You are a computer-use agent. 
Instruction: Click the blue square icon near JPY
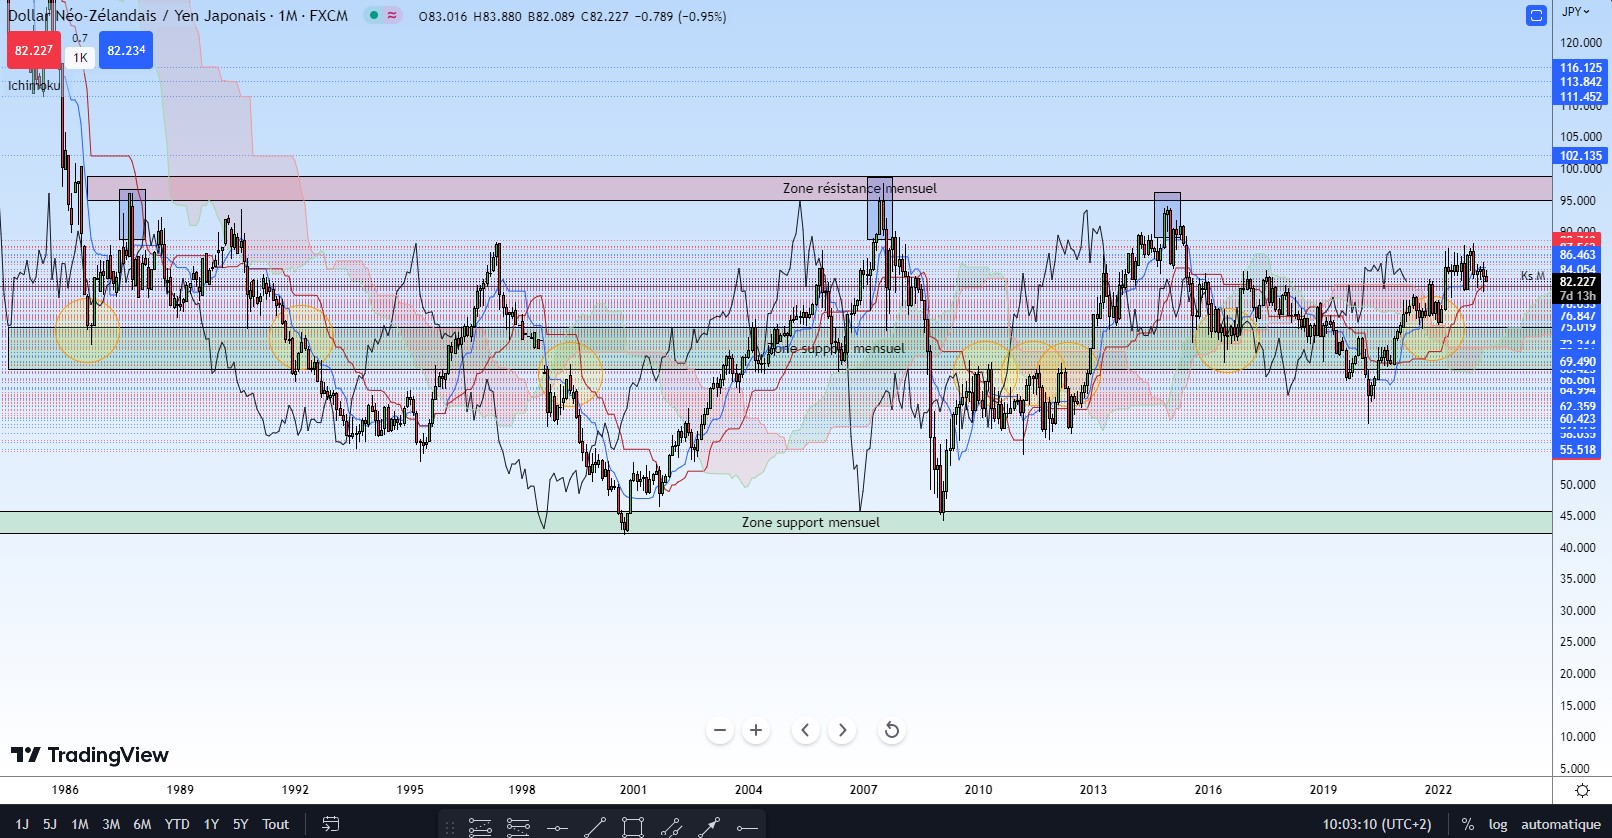coord(1537,16)
